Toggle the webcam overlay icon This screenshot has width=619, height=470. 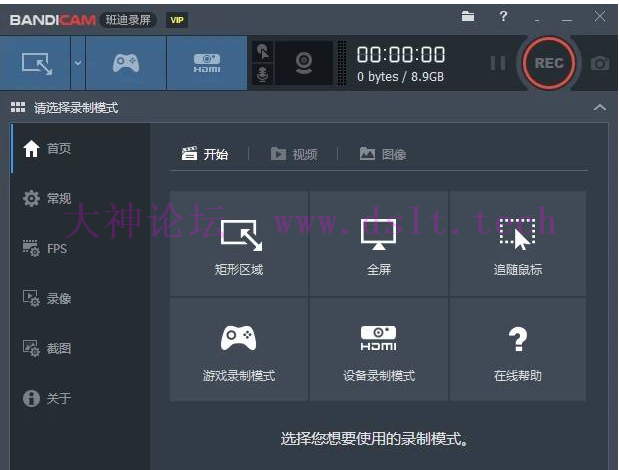pyautogui.click(x=304, y=63)
